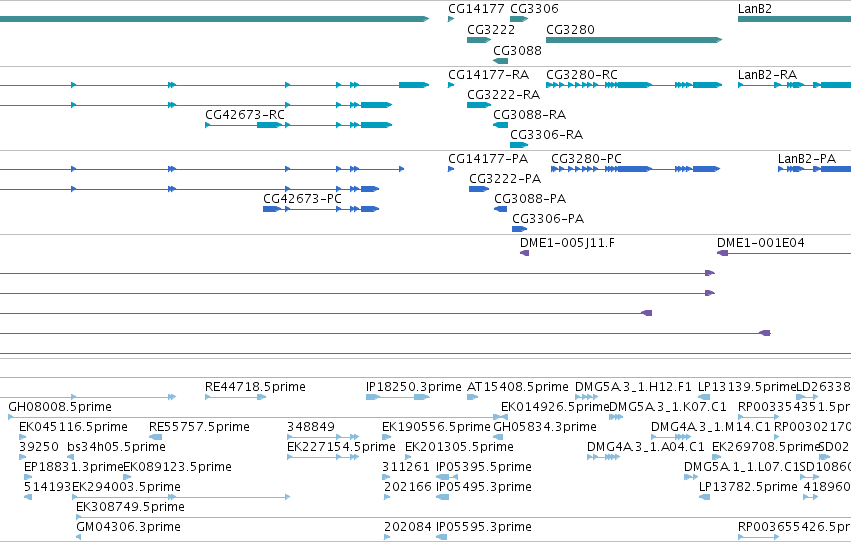Select the IP05595.3prime EST label

click(x=484, y=527)
